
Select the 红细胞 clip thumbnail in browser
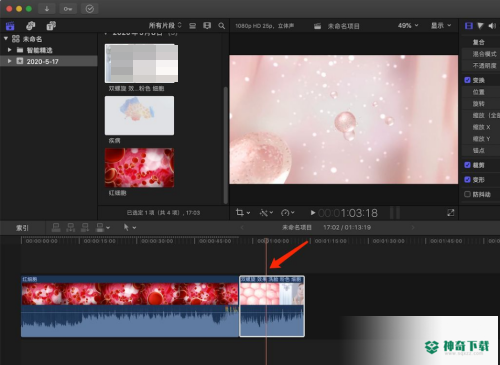[139, 168]
